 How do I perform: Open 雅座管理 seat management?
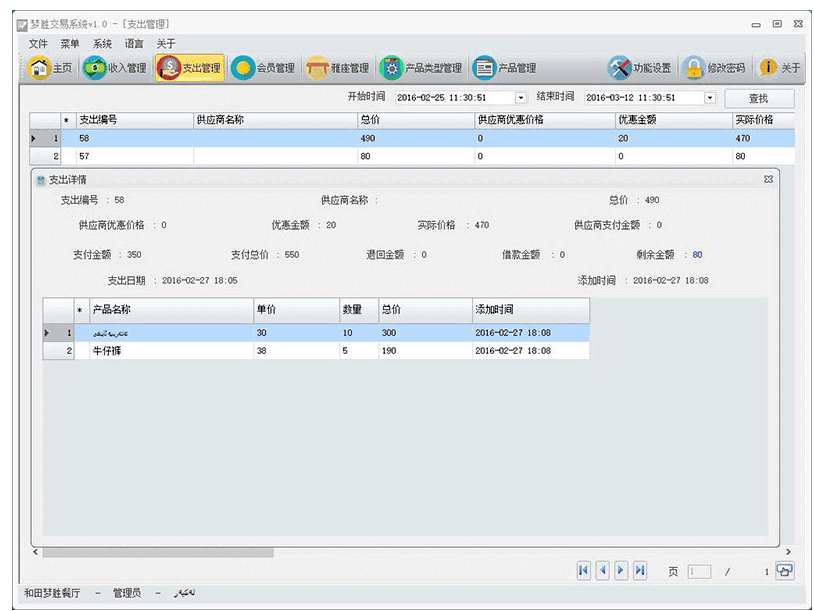pyautogui.click(x=337, y=68)
